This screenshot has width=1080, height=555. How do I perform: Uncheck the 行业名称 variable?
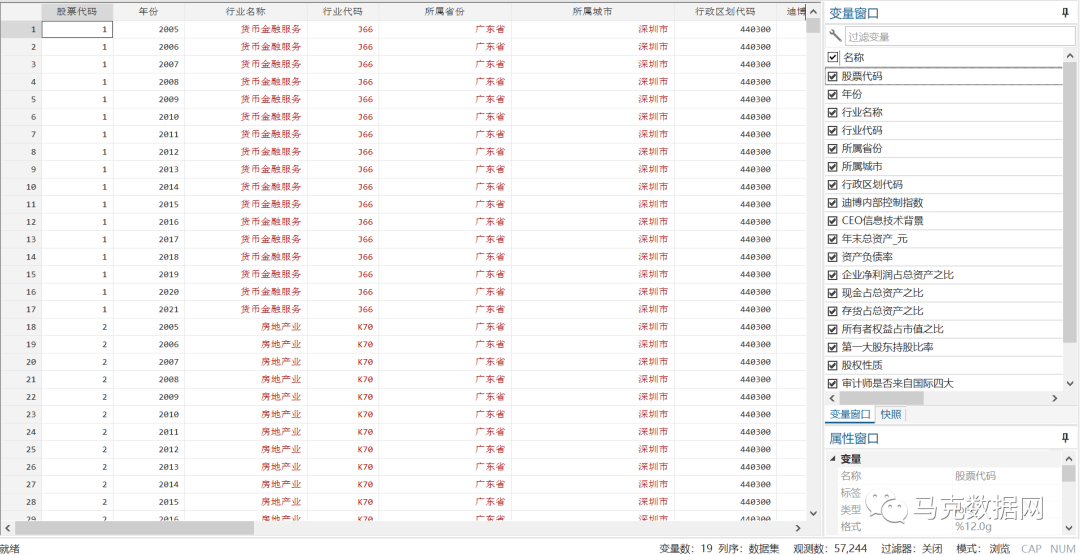tap(833, 112)
